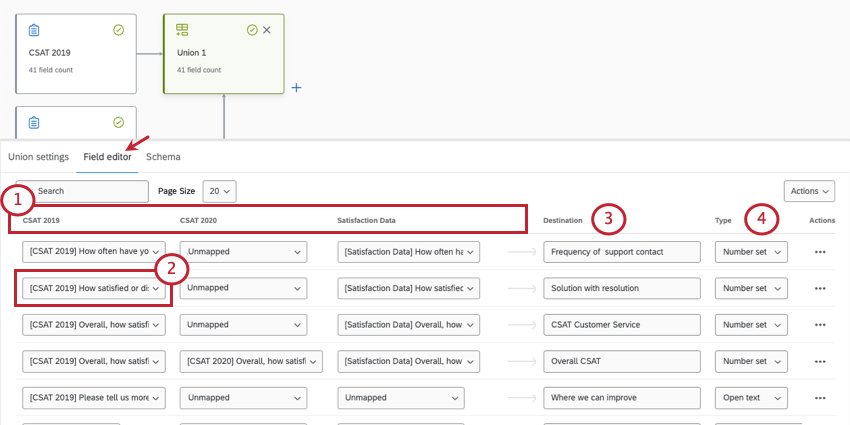Open row actions menu for Overall CSAT
Image resolution: width=850 pixels, height=425 pixels.
coord(820,361)
